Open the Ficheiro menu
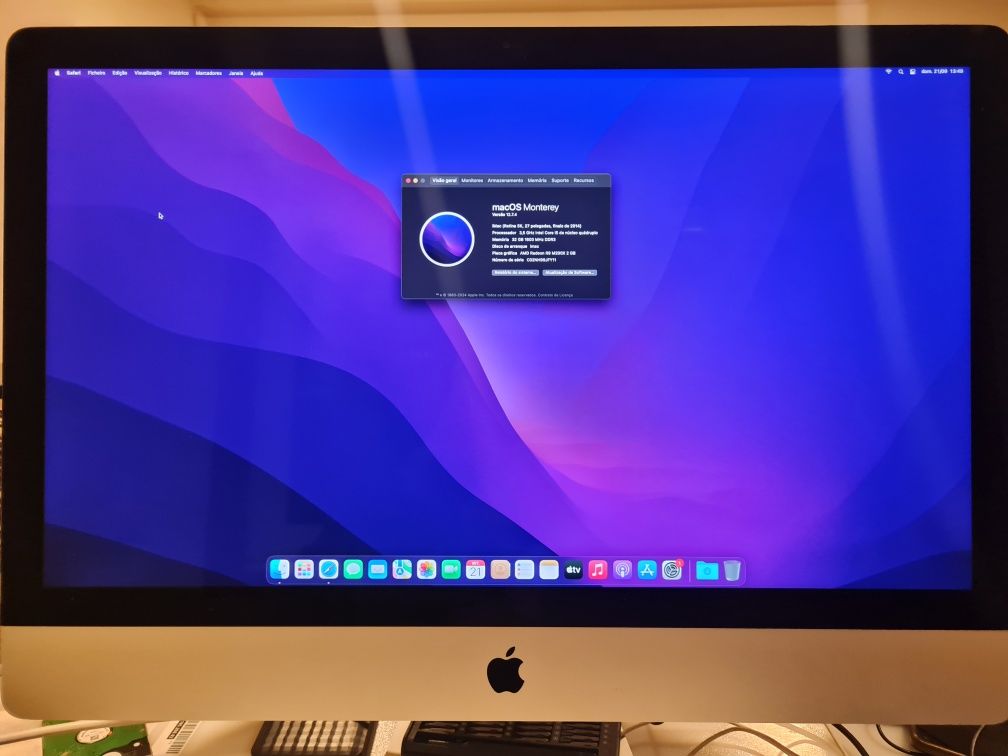 tap(96, 73)
